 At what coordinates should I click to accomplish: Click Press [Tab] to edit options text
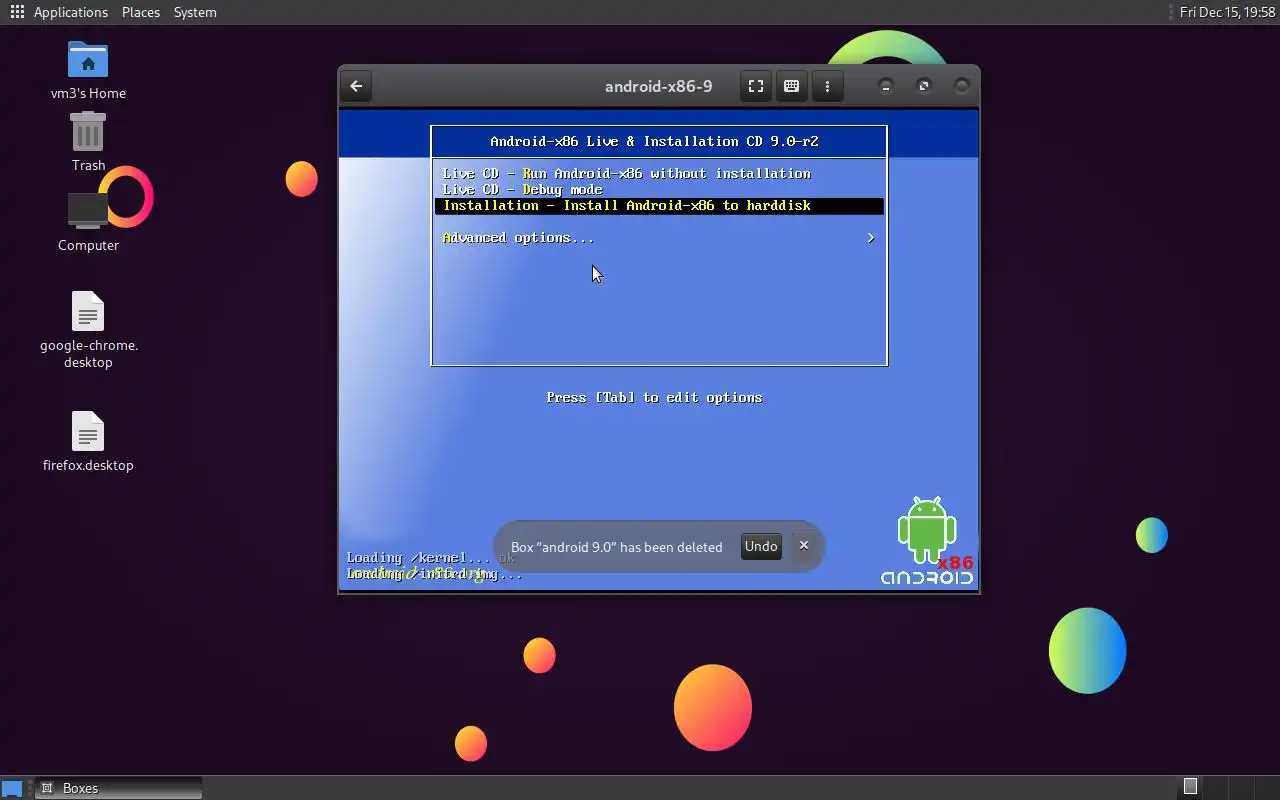click(654, 398)
